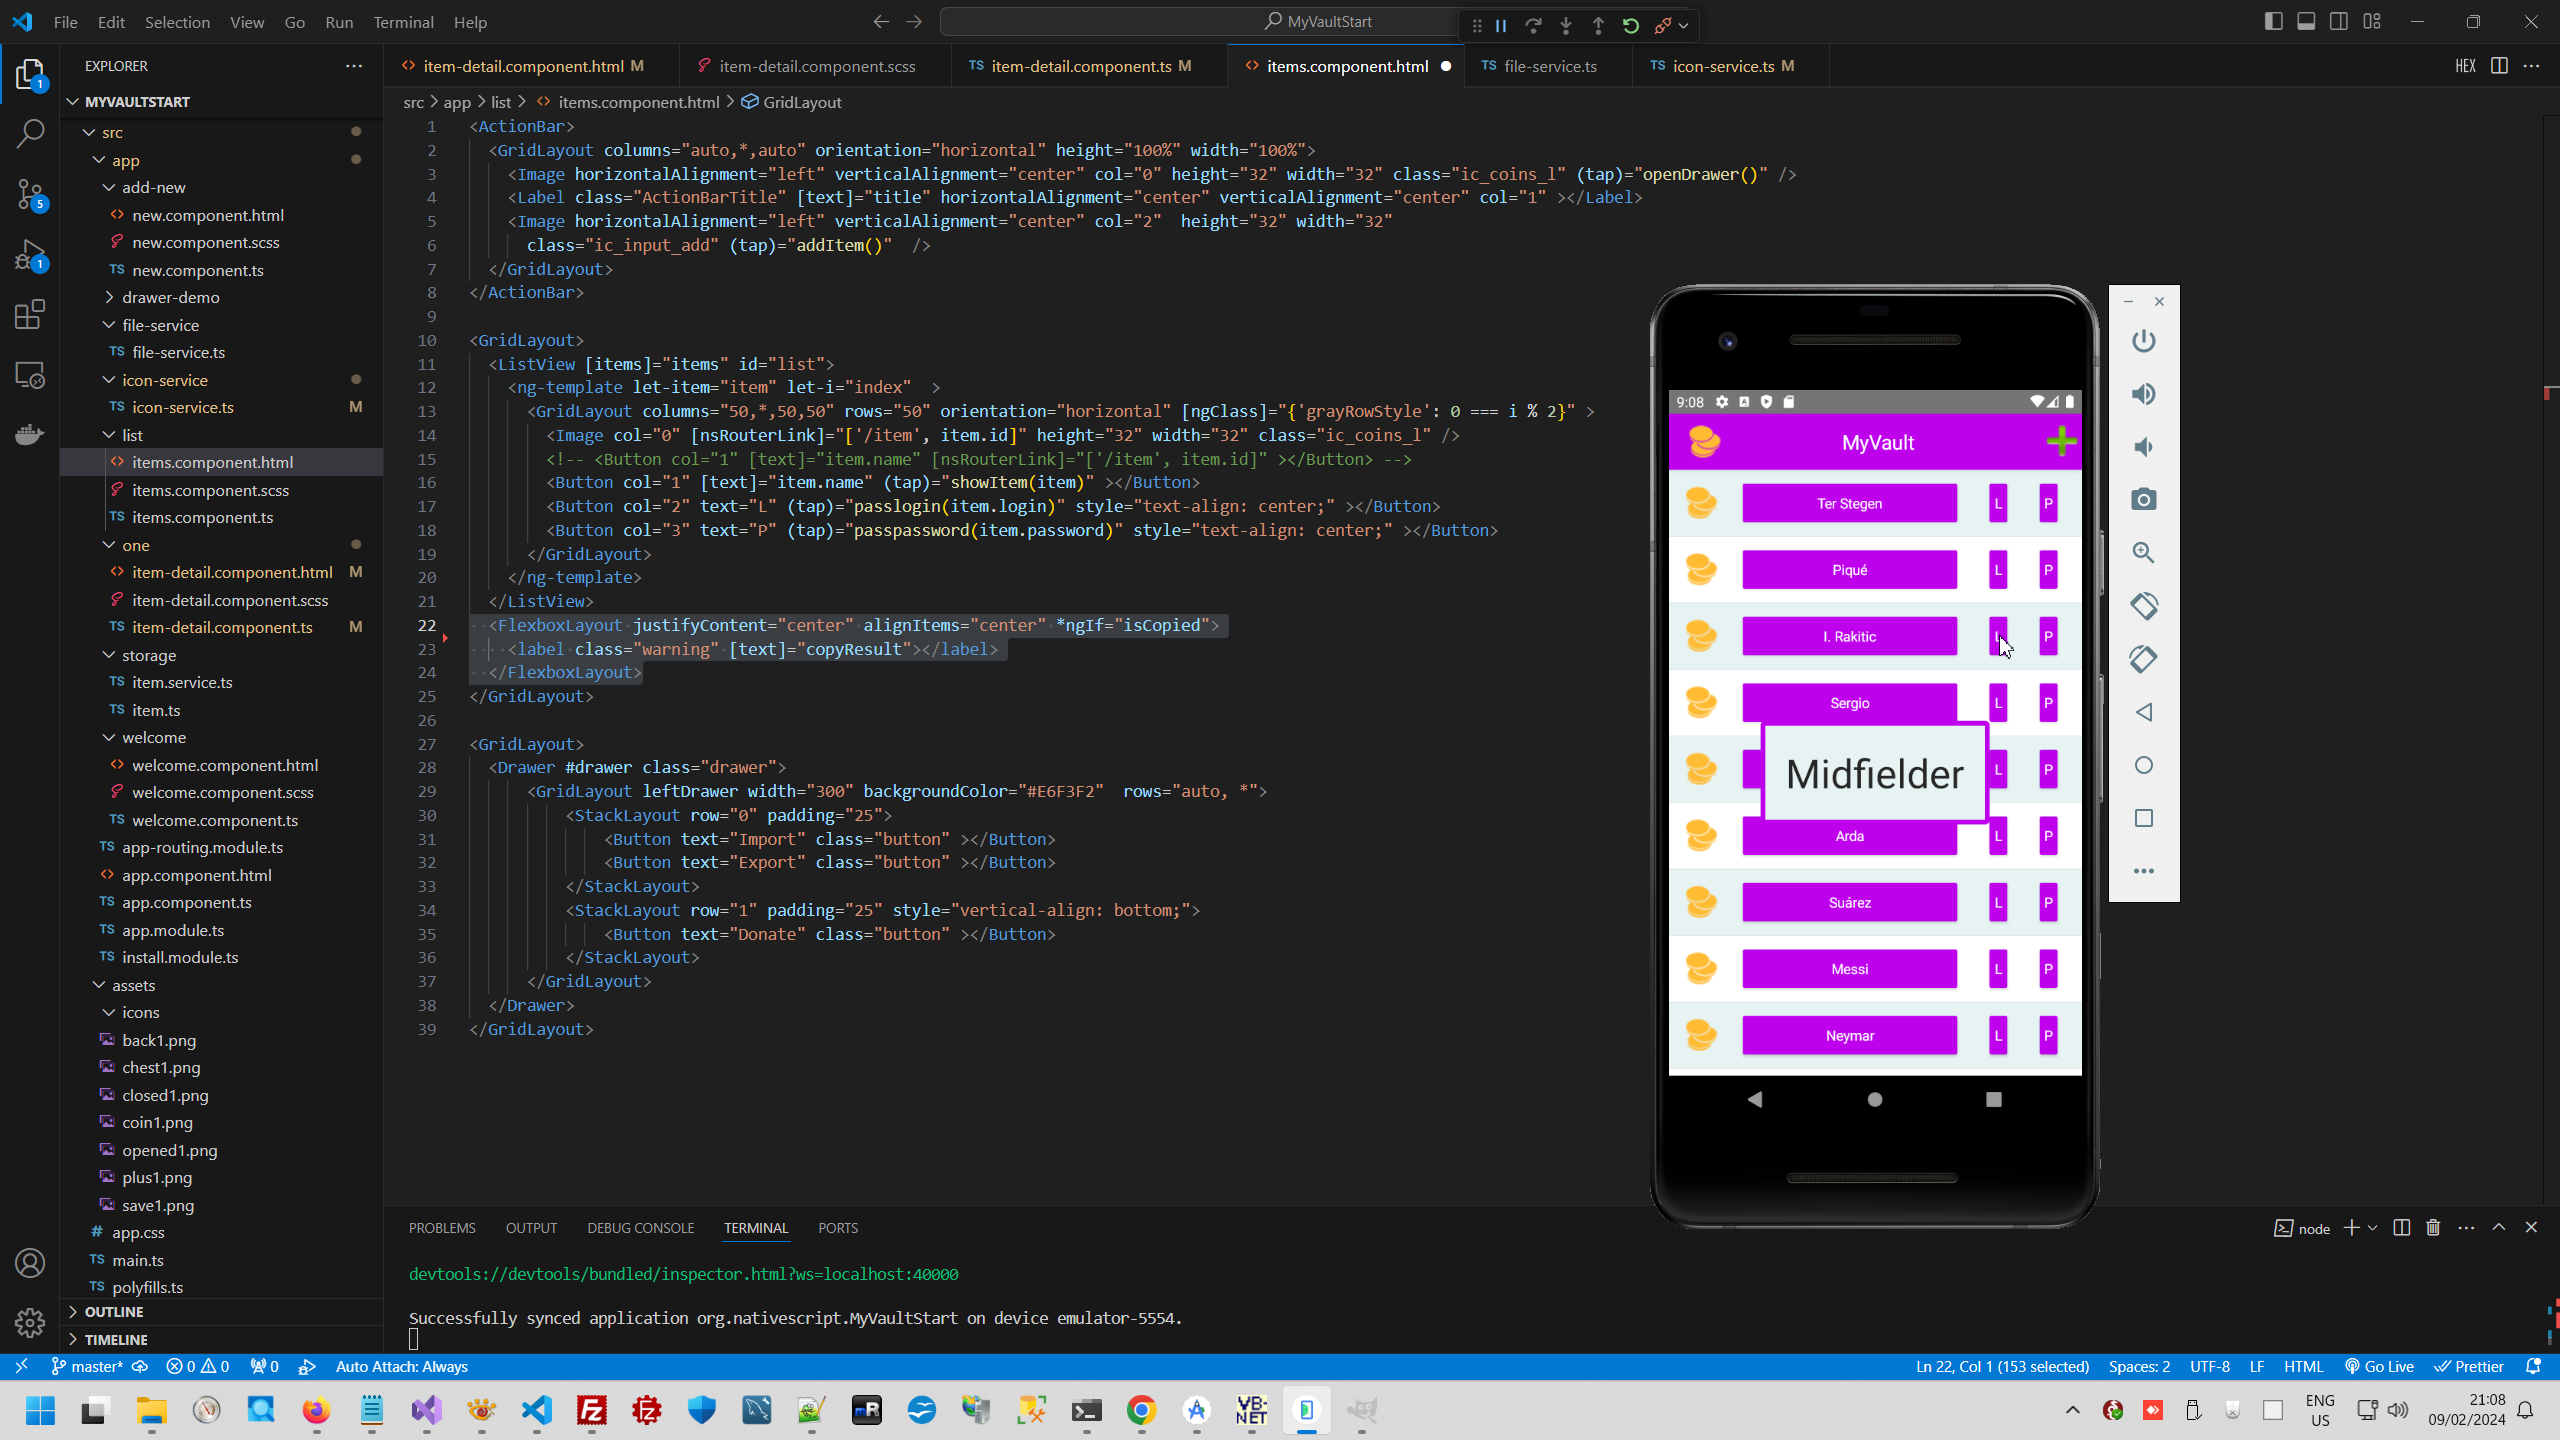
Task: Pause the debugger from debug toolbar
Action: [1501, 26]
